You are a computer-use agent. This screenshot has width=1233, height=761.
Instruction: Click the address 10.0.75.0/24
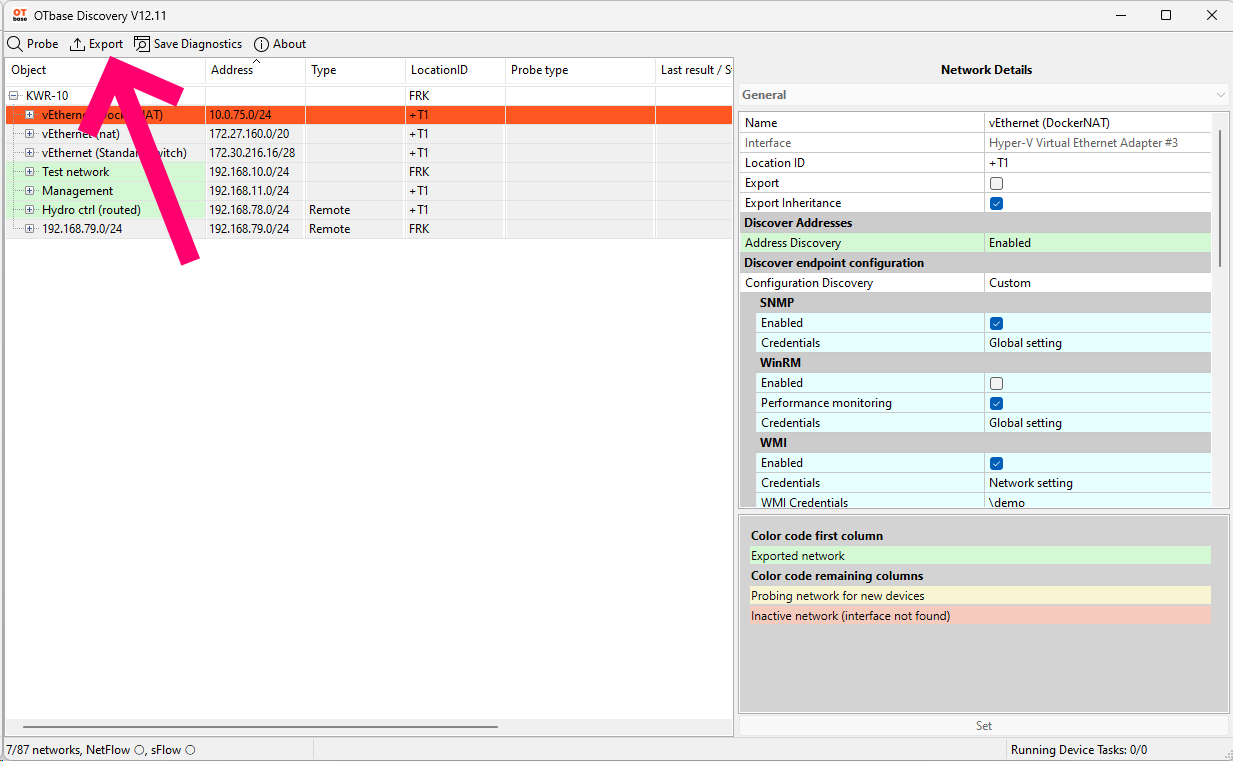(x=240, y=115)
